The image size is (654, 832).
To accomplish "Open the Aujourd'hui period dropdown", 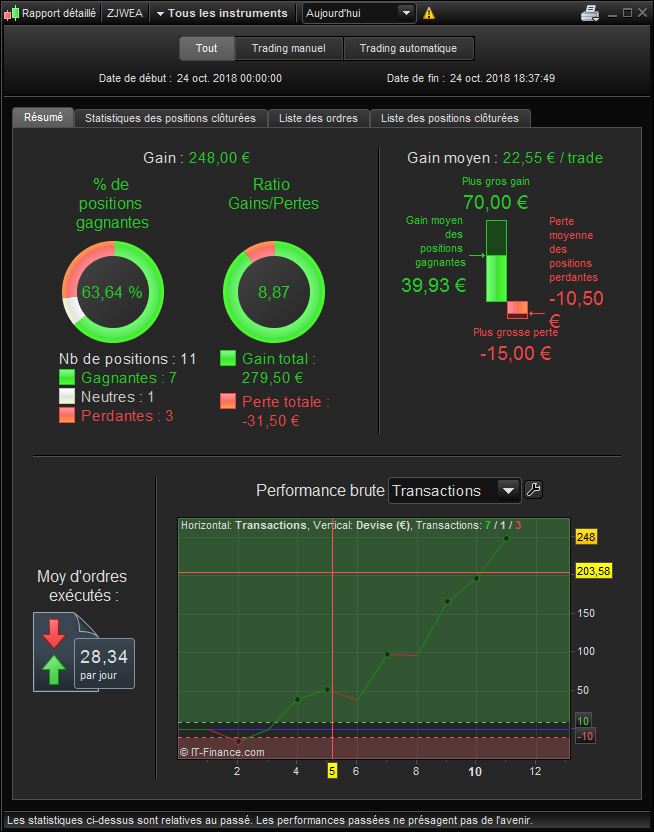I will (359, 13).
